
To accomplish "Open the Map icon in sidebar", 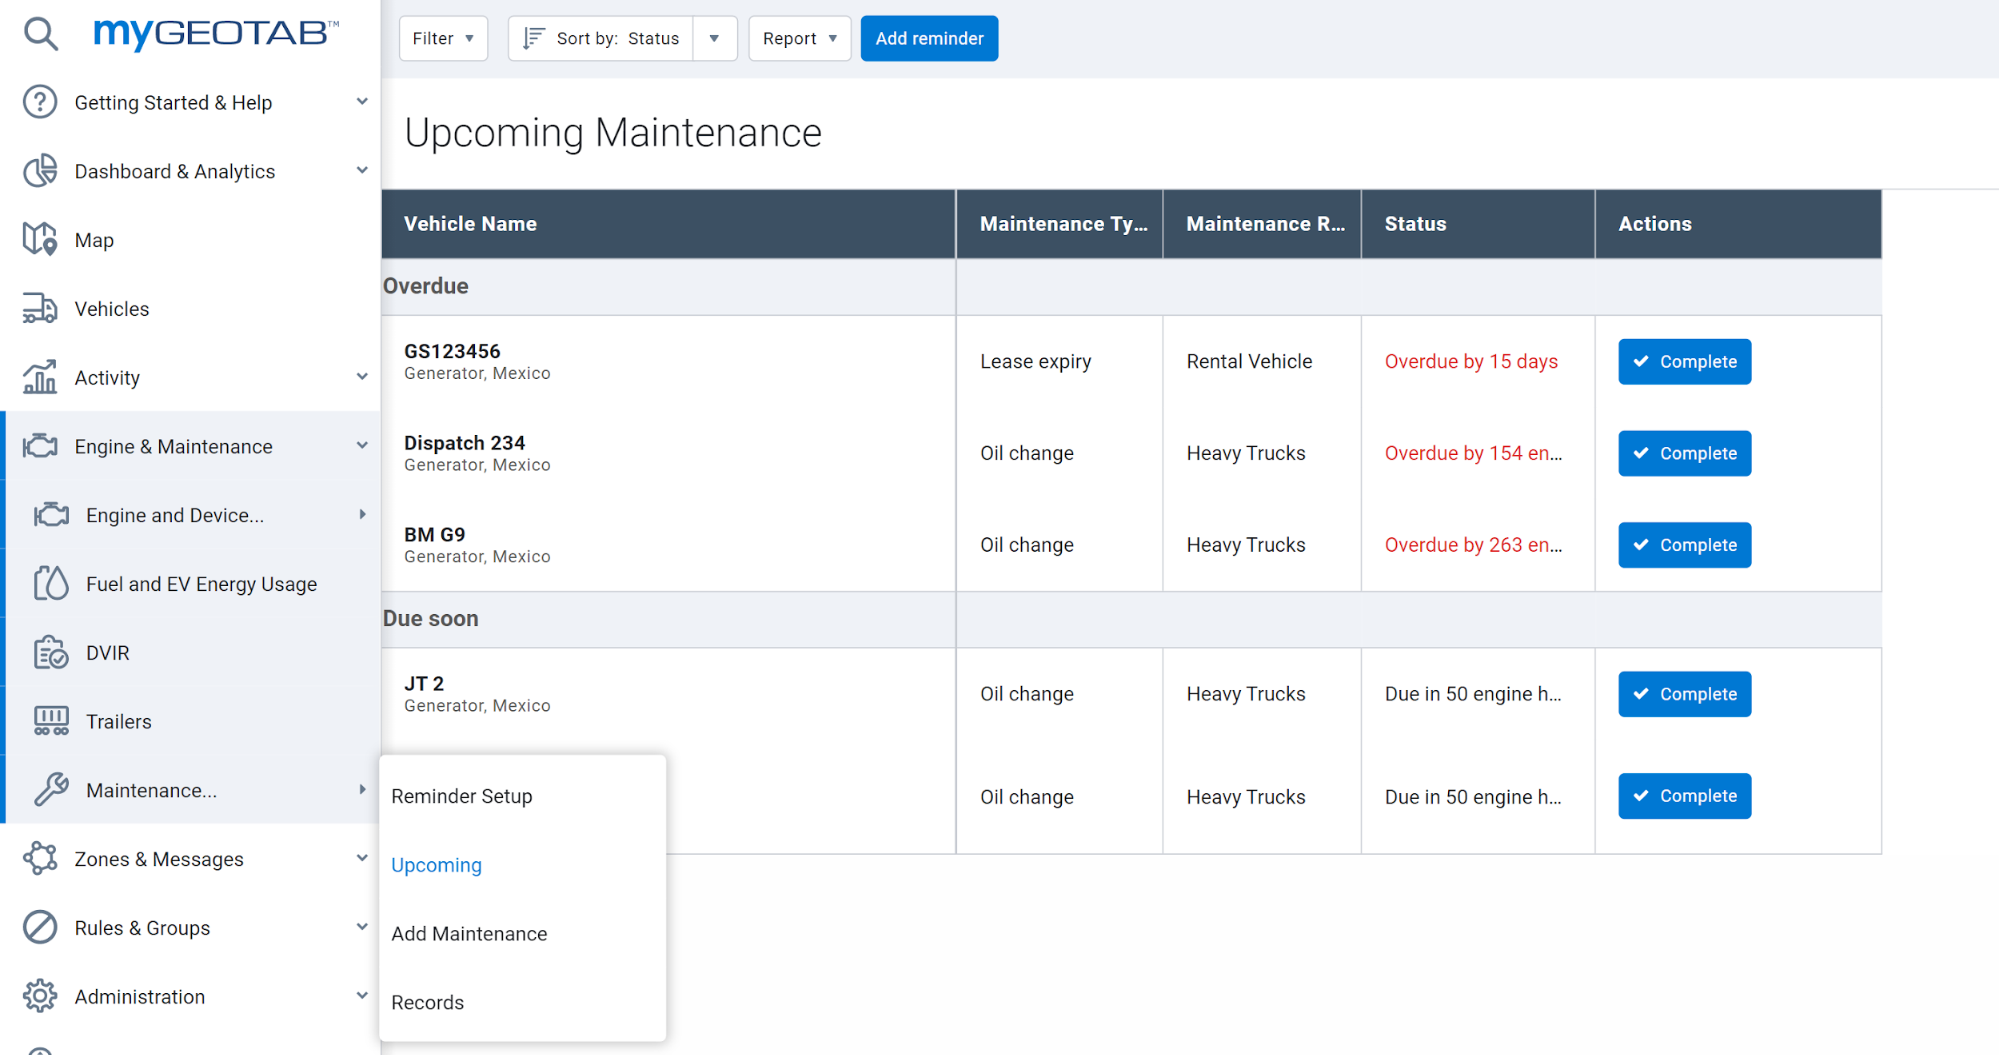I will click(x=40, y=240).
